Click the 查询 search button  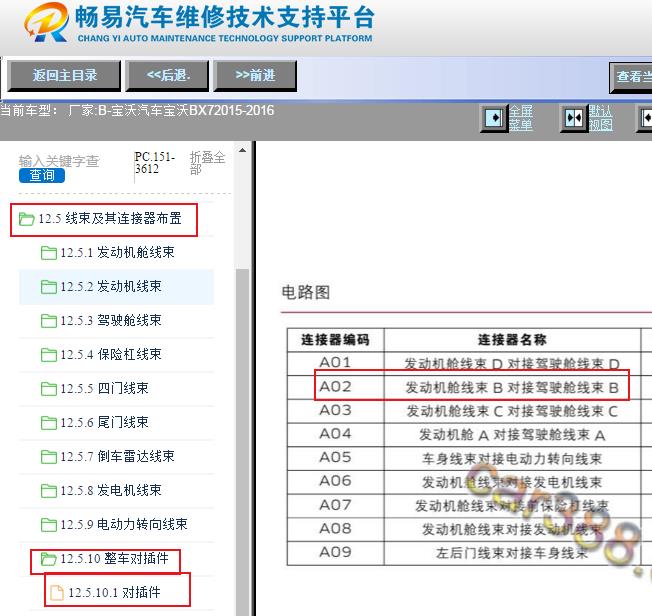[x=42, y=175]
